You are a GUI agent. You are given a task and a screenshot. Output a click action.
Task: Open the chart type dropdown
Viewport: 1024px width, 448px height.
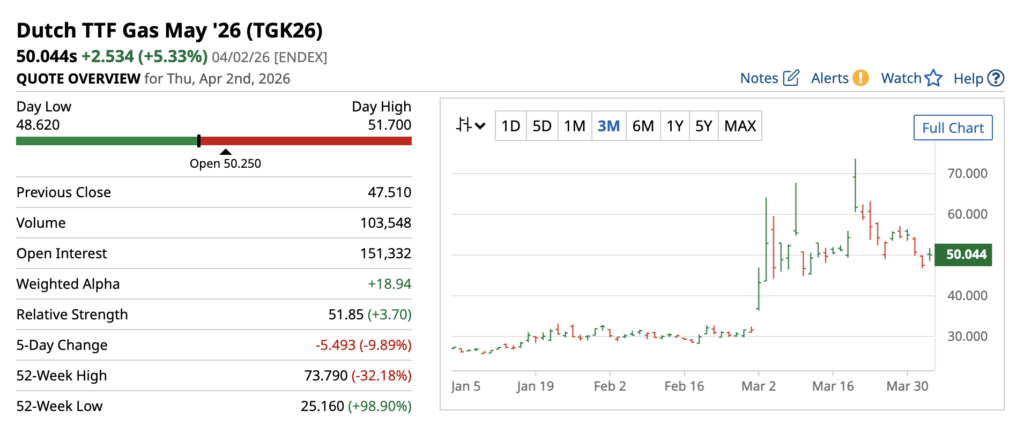click(470, 126)
